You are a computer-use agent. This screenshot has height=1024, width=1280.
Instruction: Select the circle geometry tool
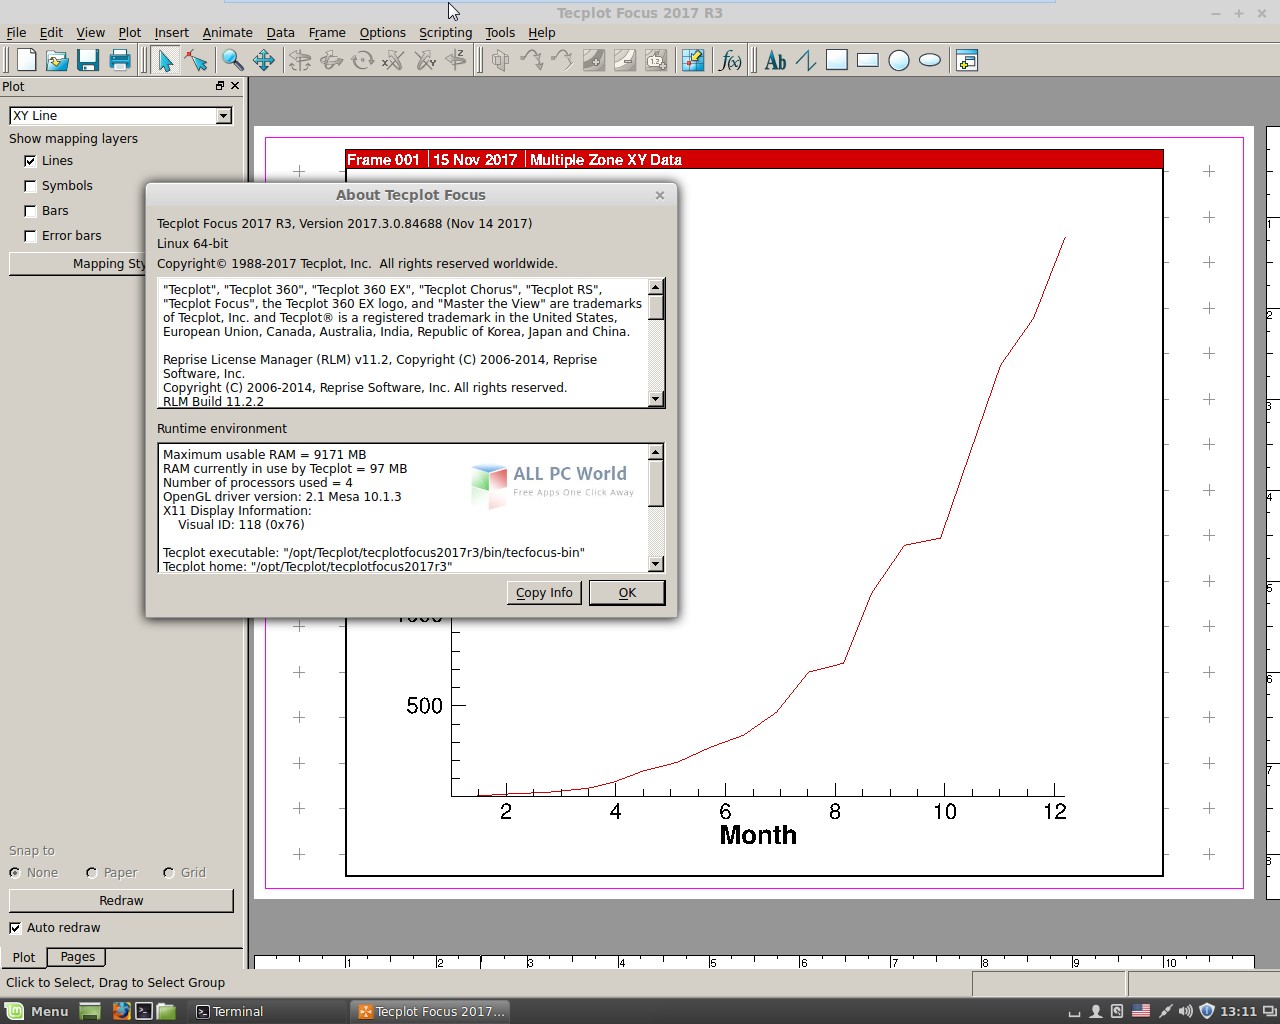pos(899,60)
